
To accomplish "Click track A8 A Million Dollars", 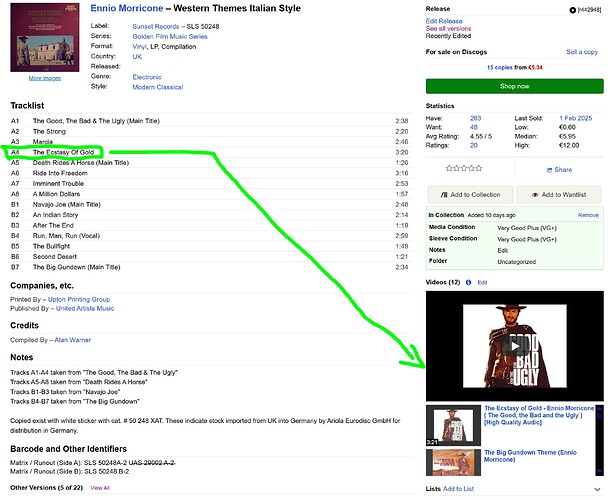I will coord(57,194).
